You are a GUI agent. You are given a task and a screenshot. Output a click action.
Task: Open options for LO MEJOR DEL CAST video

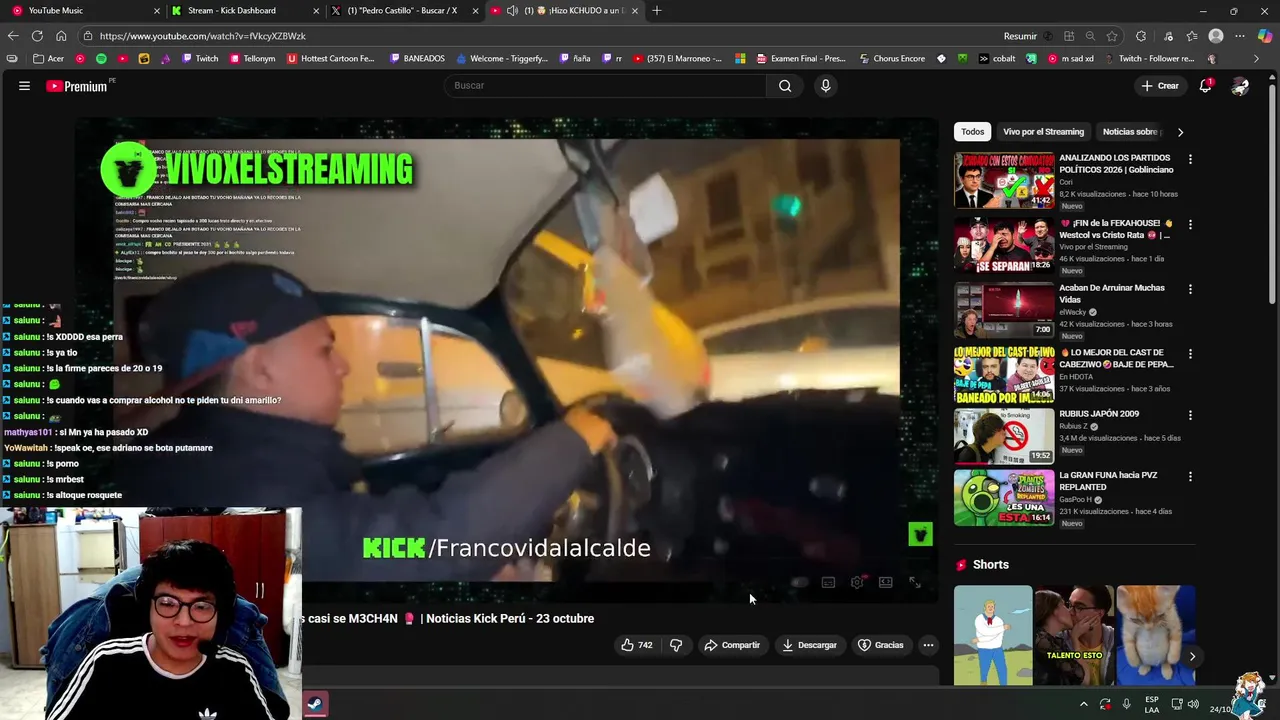1190,354
